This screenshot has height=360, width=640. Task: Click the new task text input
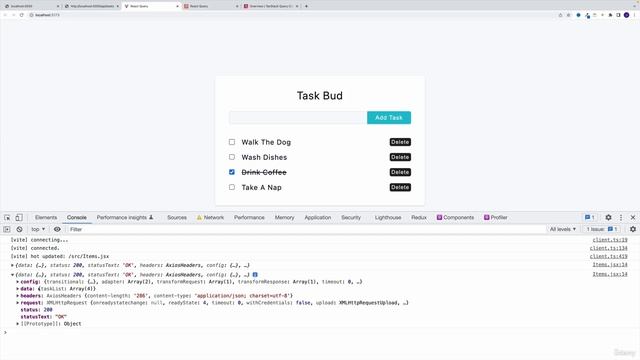(x=298, y=118)
